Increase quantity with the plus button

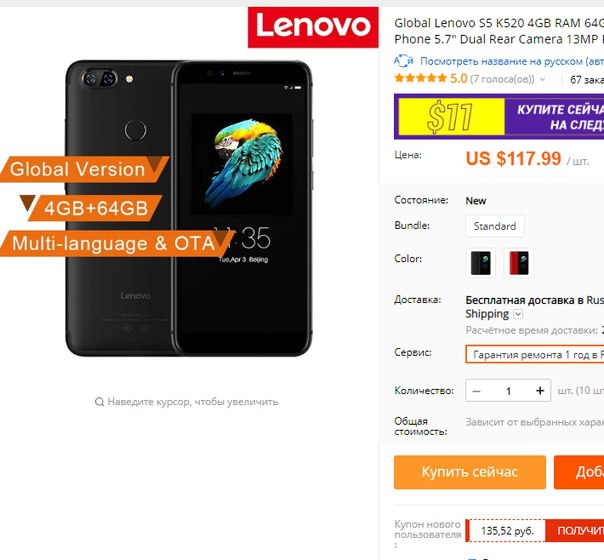point(540,391)
